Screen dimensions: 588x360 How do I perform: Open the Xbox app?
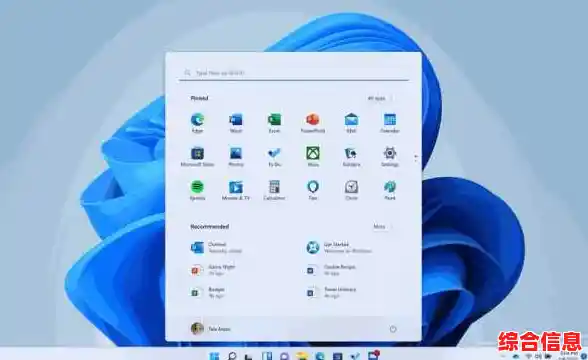(313, 157)
